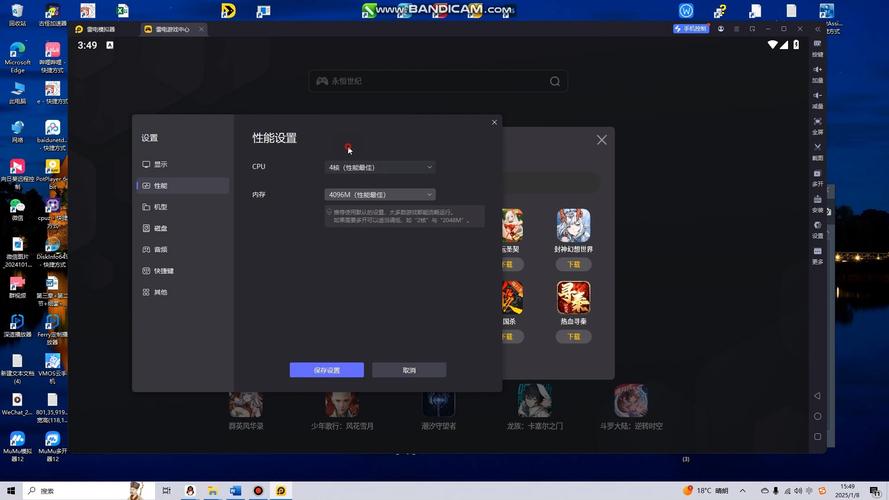Screen dimensions: 889x500
Task: Click the magnifier search icon
Action: tap(555, 81)
